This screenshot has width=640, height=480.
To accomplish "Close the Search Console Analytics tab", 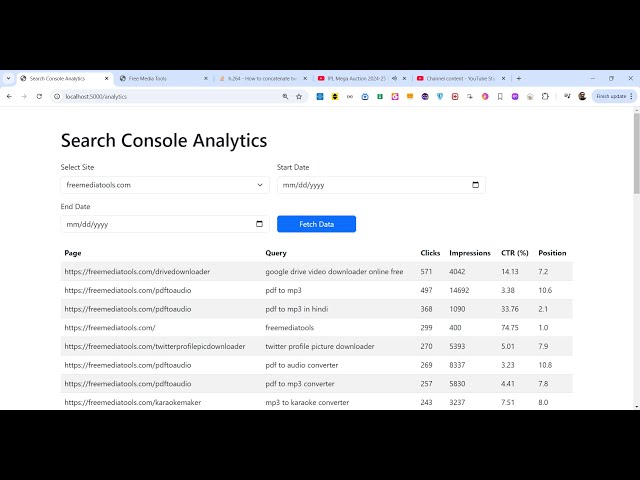I will click(107, 78).
